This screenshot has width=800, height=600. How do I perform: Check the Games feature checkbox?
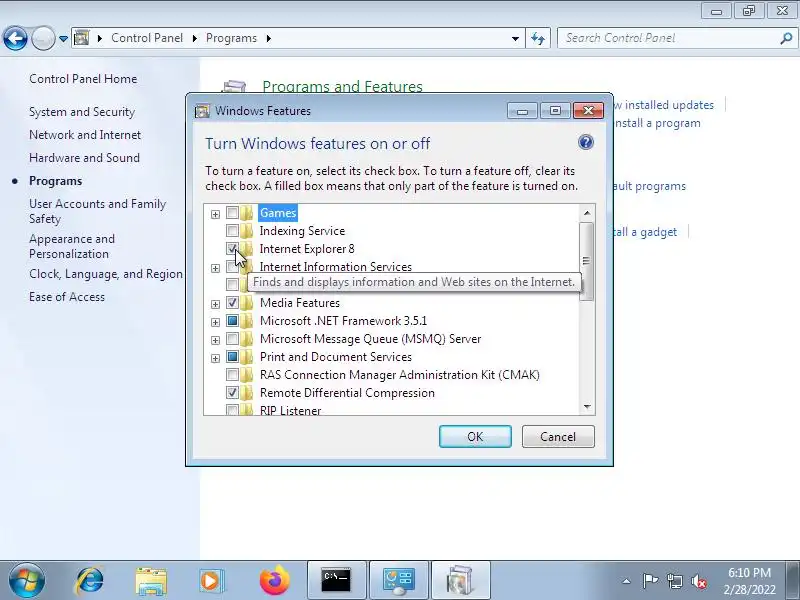[x=232, y=213]
